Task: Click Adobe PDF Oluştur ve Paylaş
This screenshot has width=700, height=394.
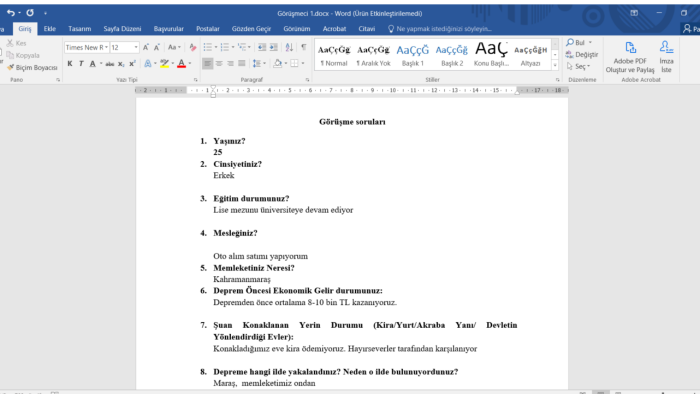Action: tap(630, 57)
